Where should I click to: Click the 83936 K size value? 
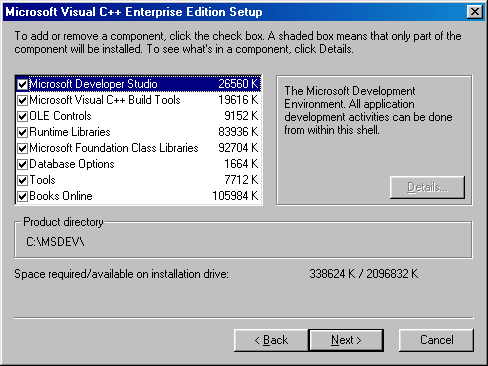238,132
